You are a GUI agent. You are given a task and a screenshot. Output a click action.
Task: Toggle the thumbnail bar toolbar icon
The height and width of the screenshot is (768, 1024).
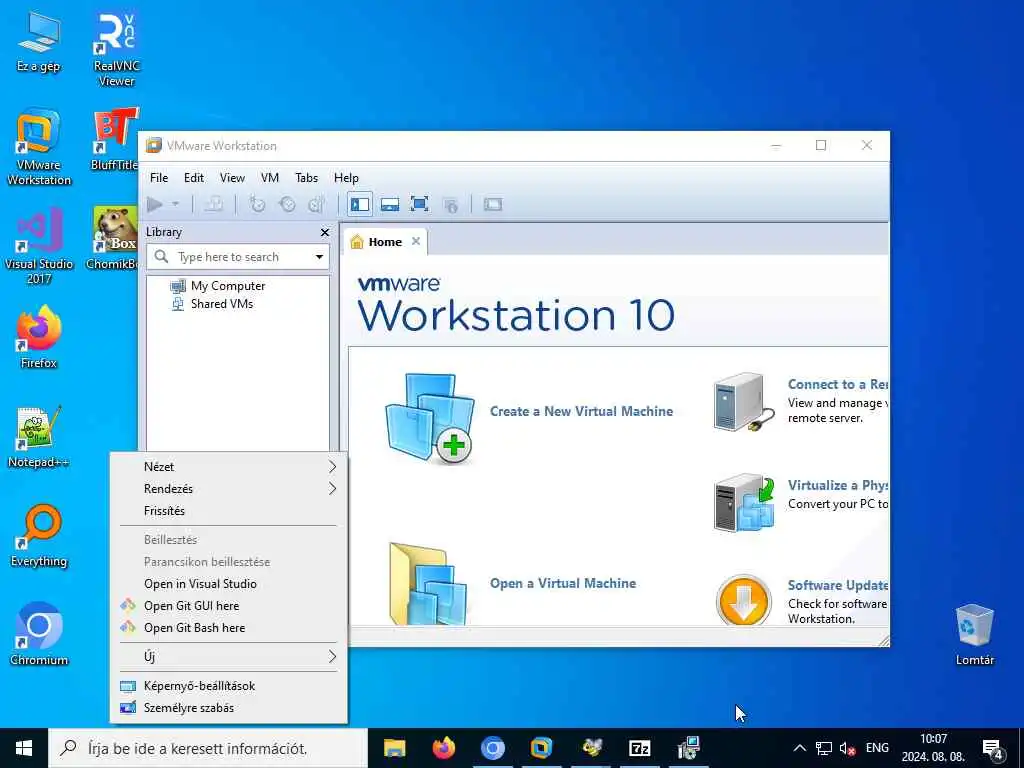tap(390, 204)
